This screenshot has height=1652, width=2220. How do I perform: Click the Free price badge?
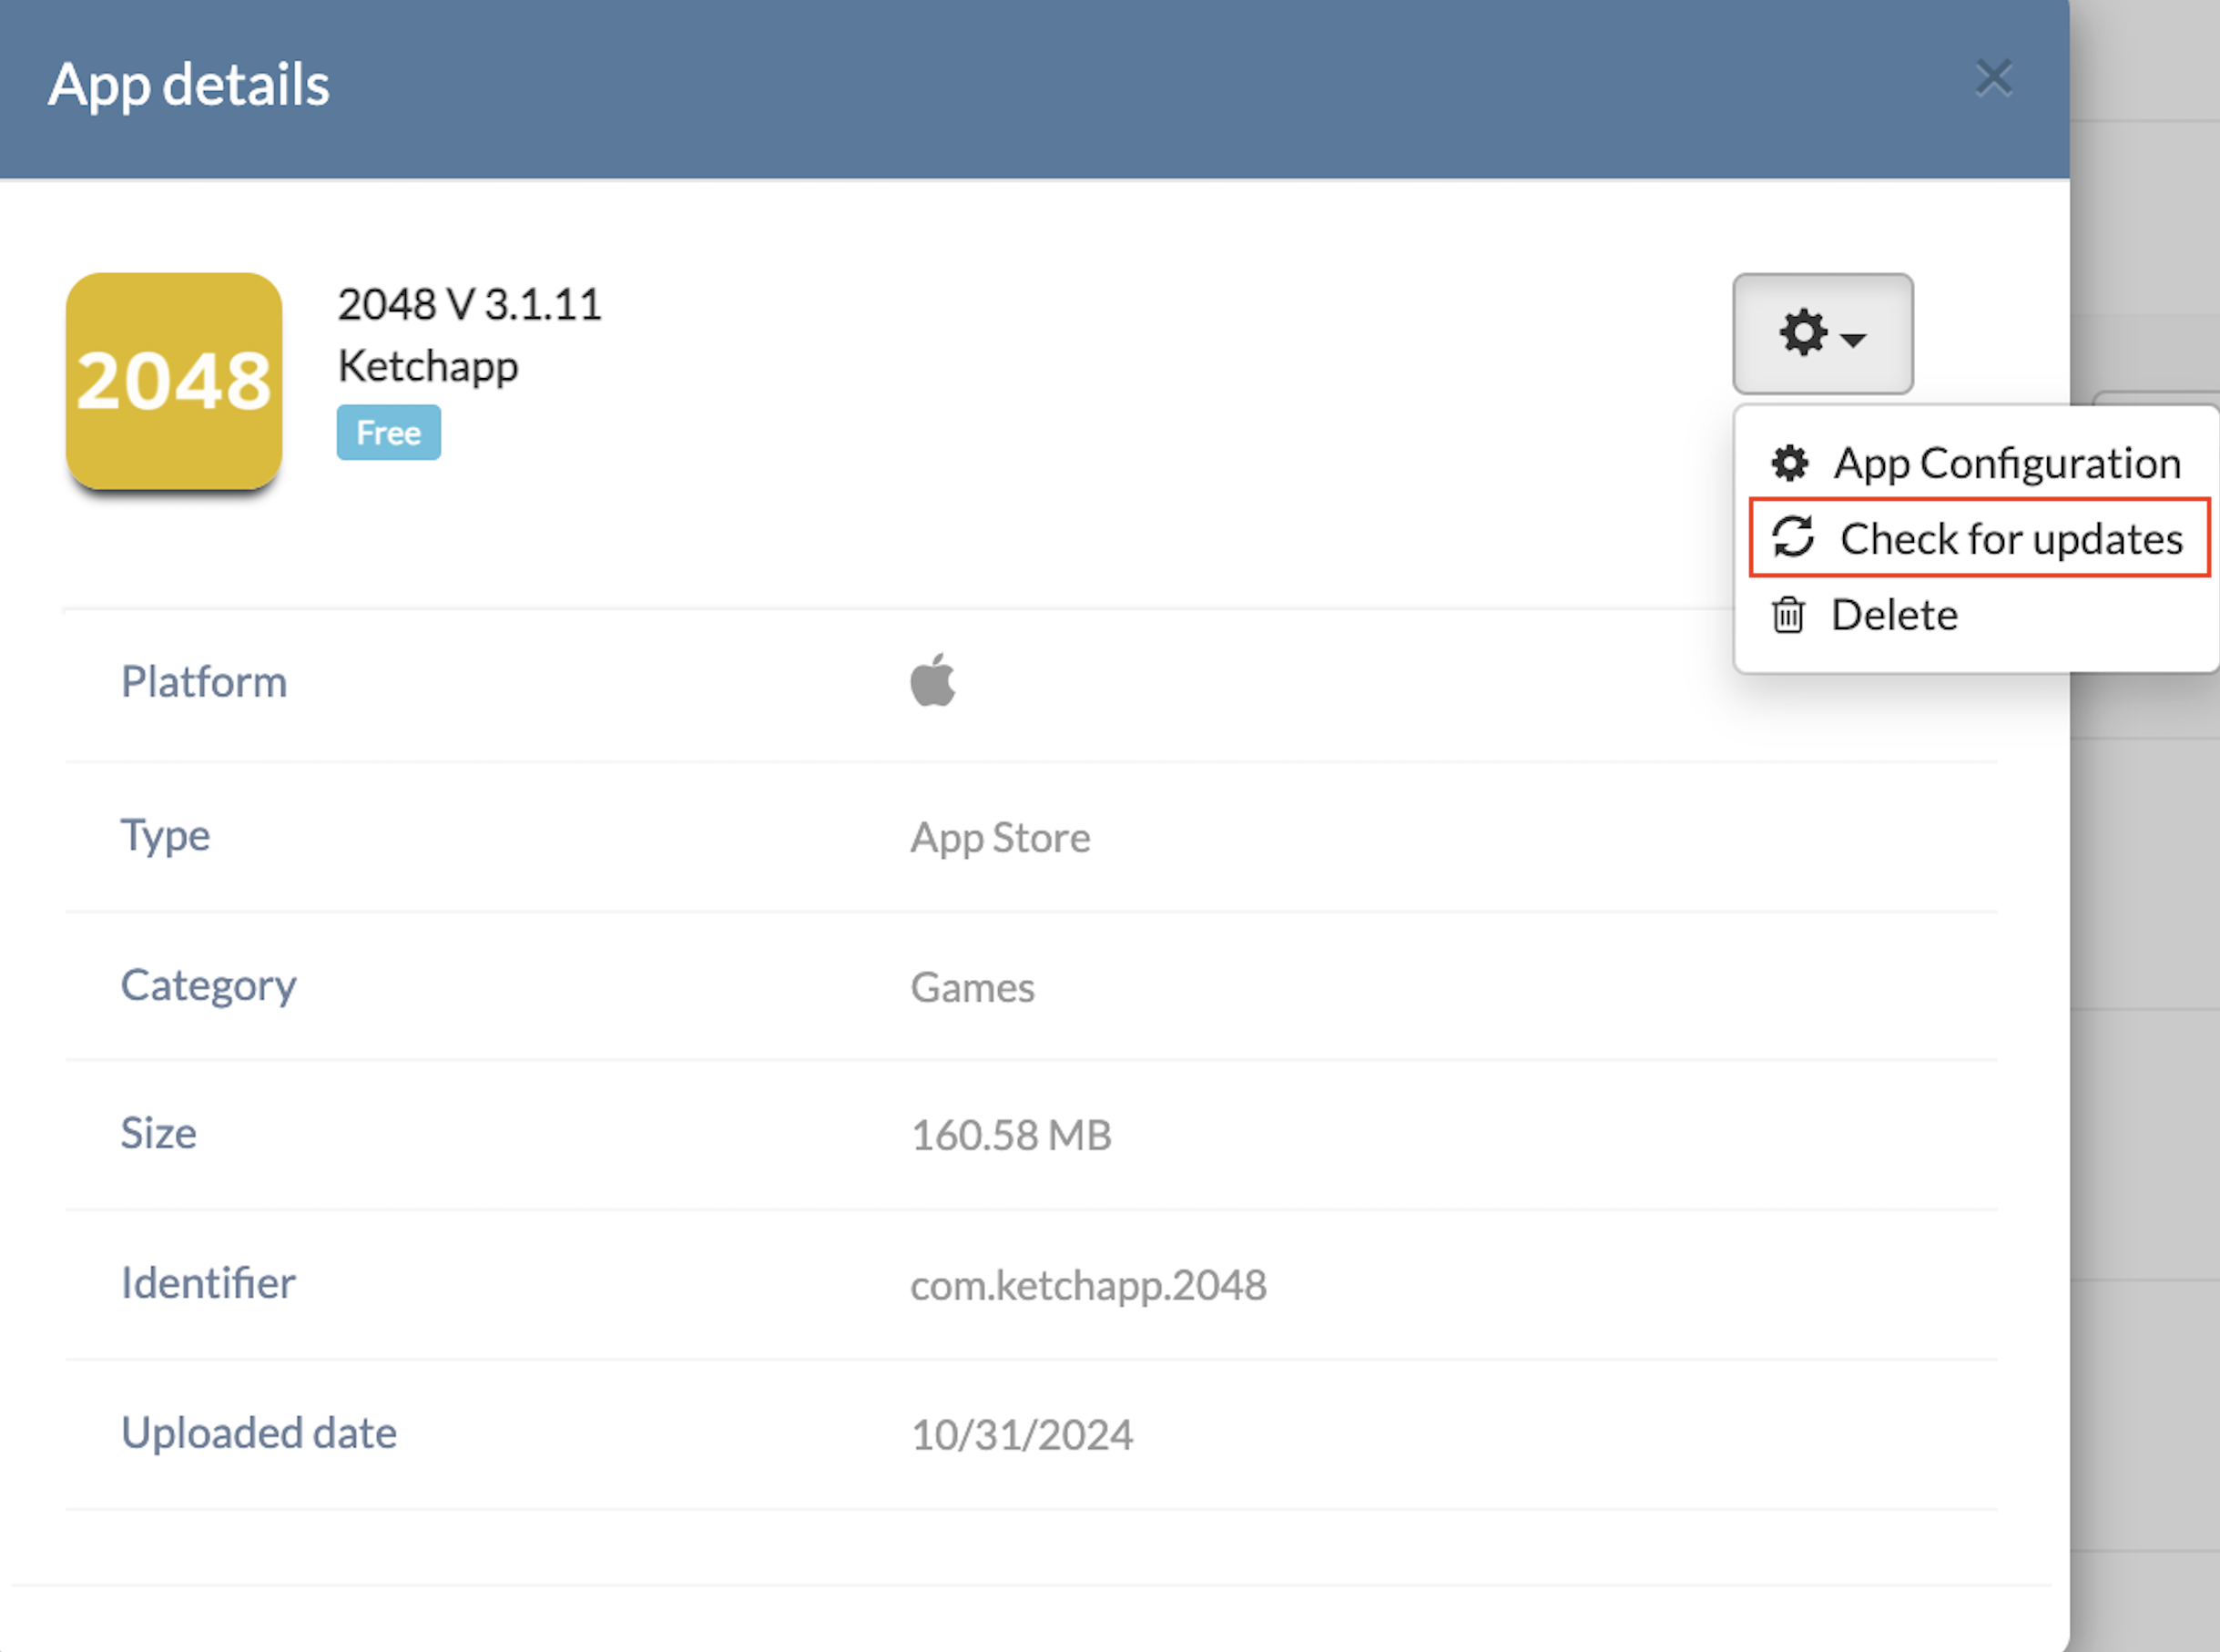click(x=388, y=432)
